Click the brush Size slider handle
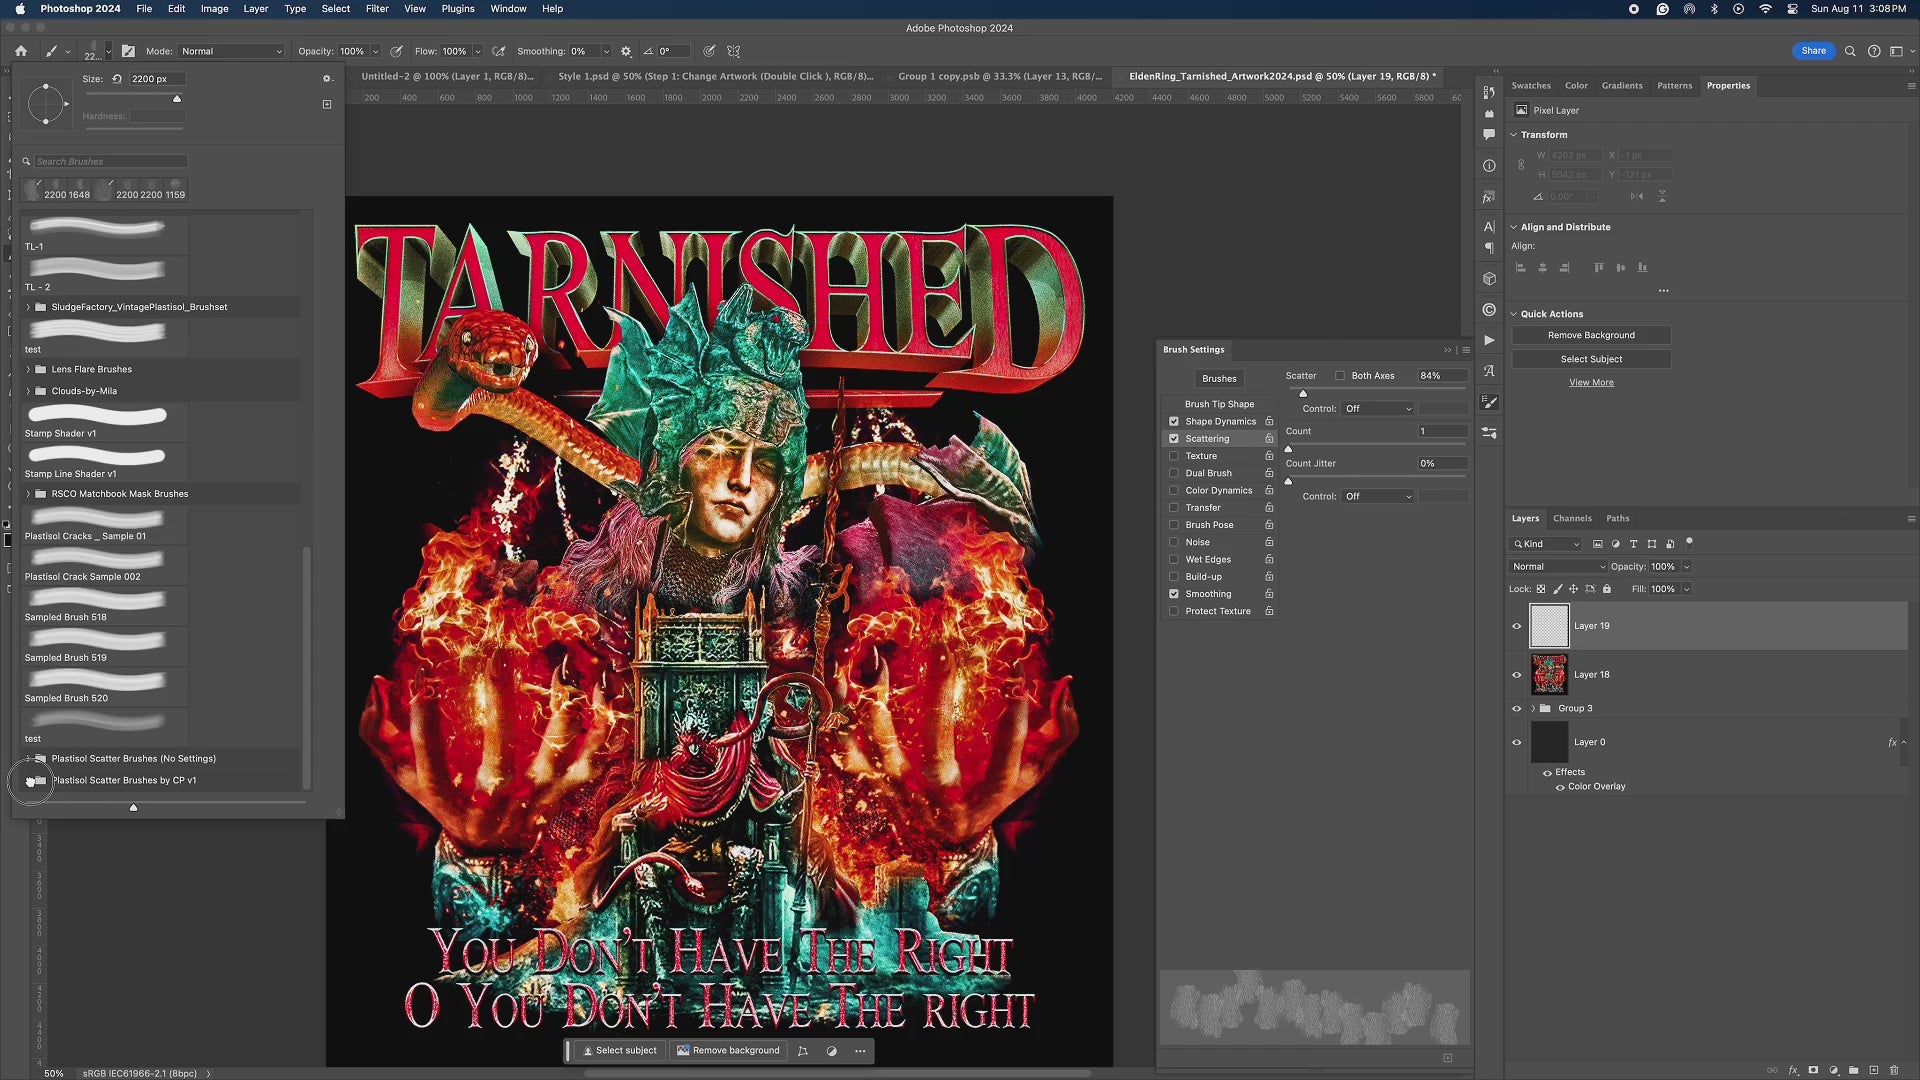Image resolution: width=1920 pixels, height=1080 pixels. (177, 99)
